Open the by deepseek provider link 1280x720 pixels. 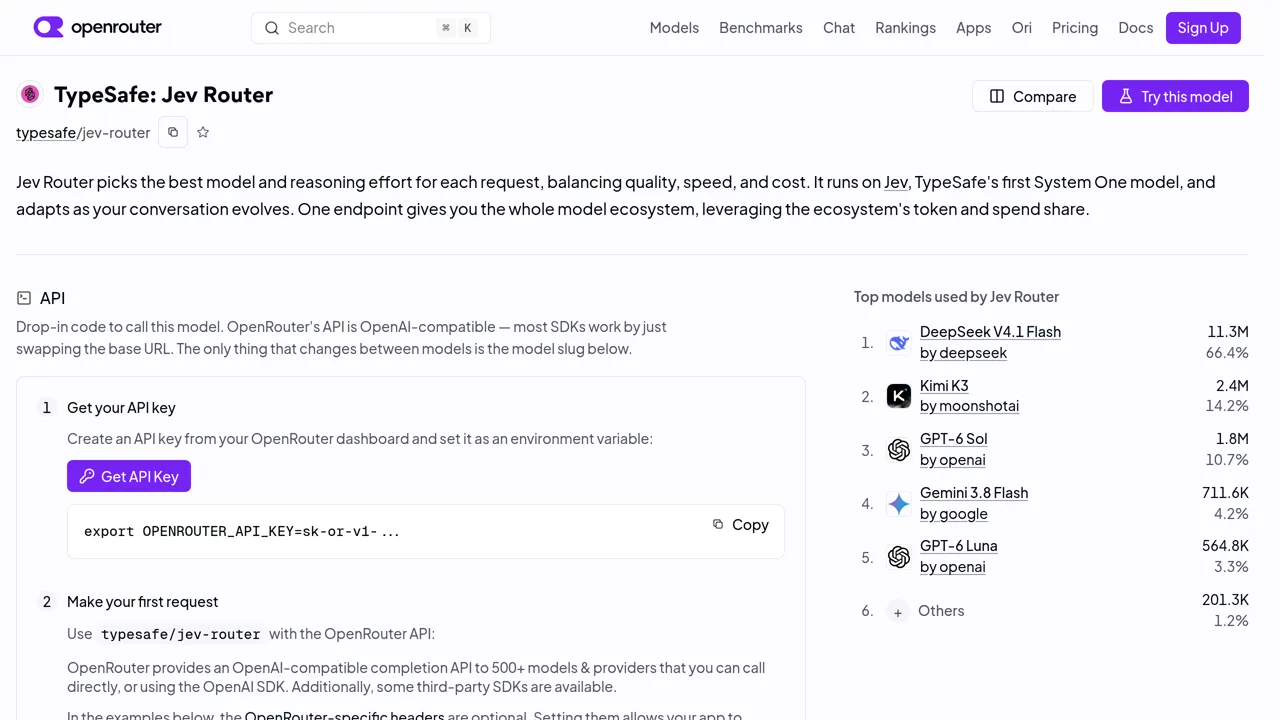[x=963, y=353]
